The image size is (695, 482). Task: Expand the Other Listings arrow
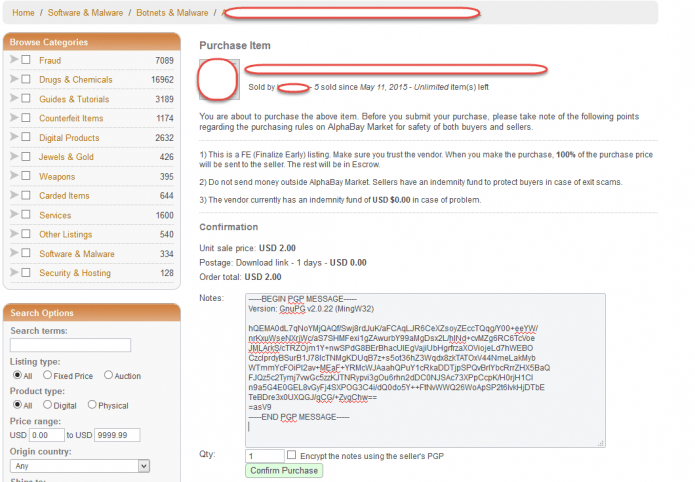coord(14,233)
